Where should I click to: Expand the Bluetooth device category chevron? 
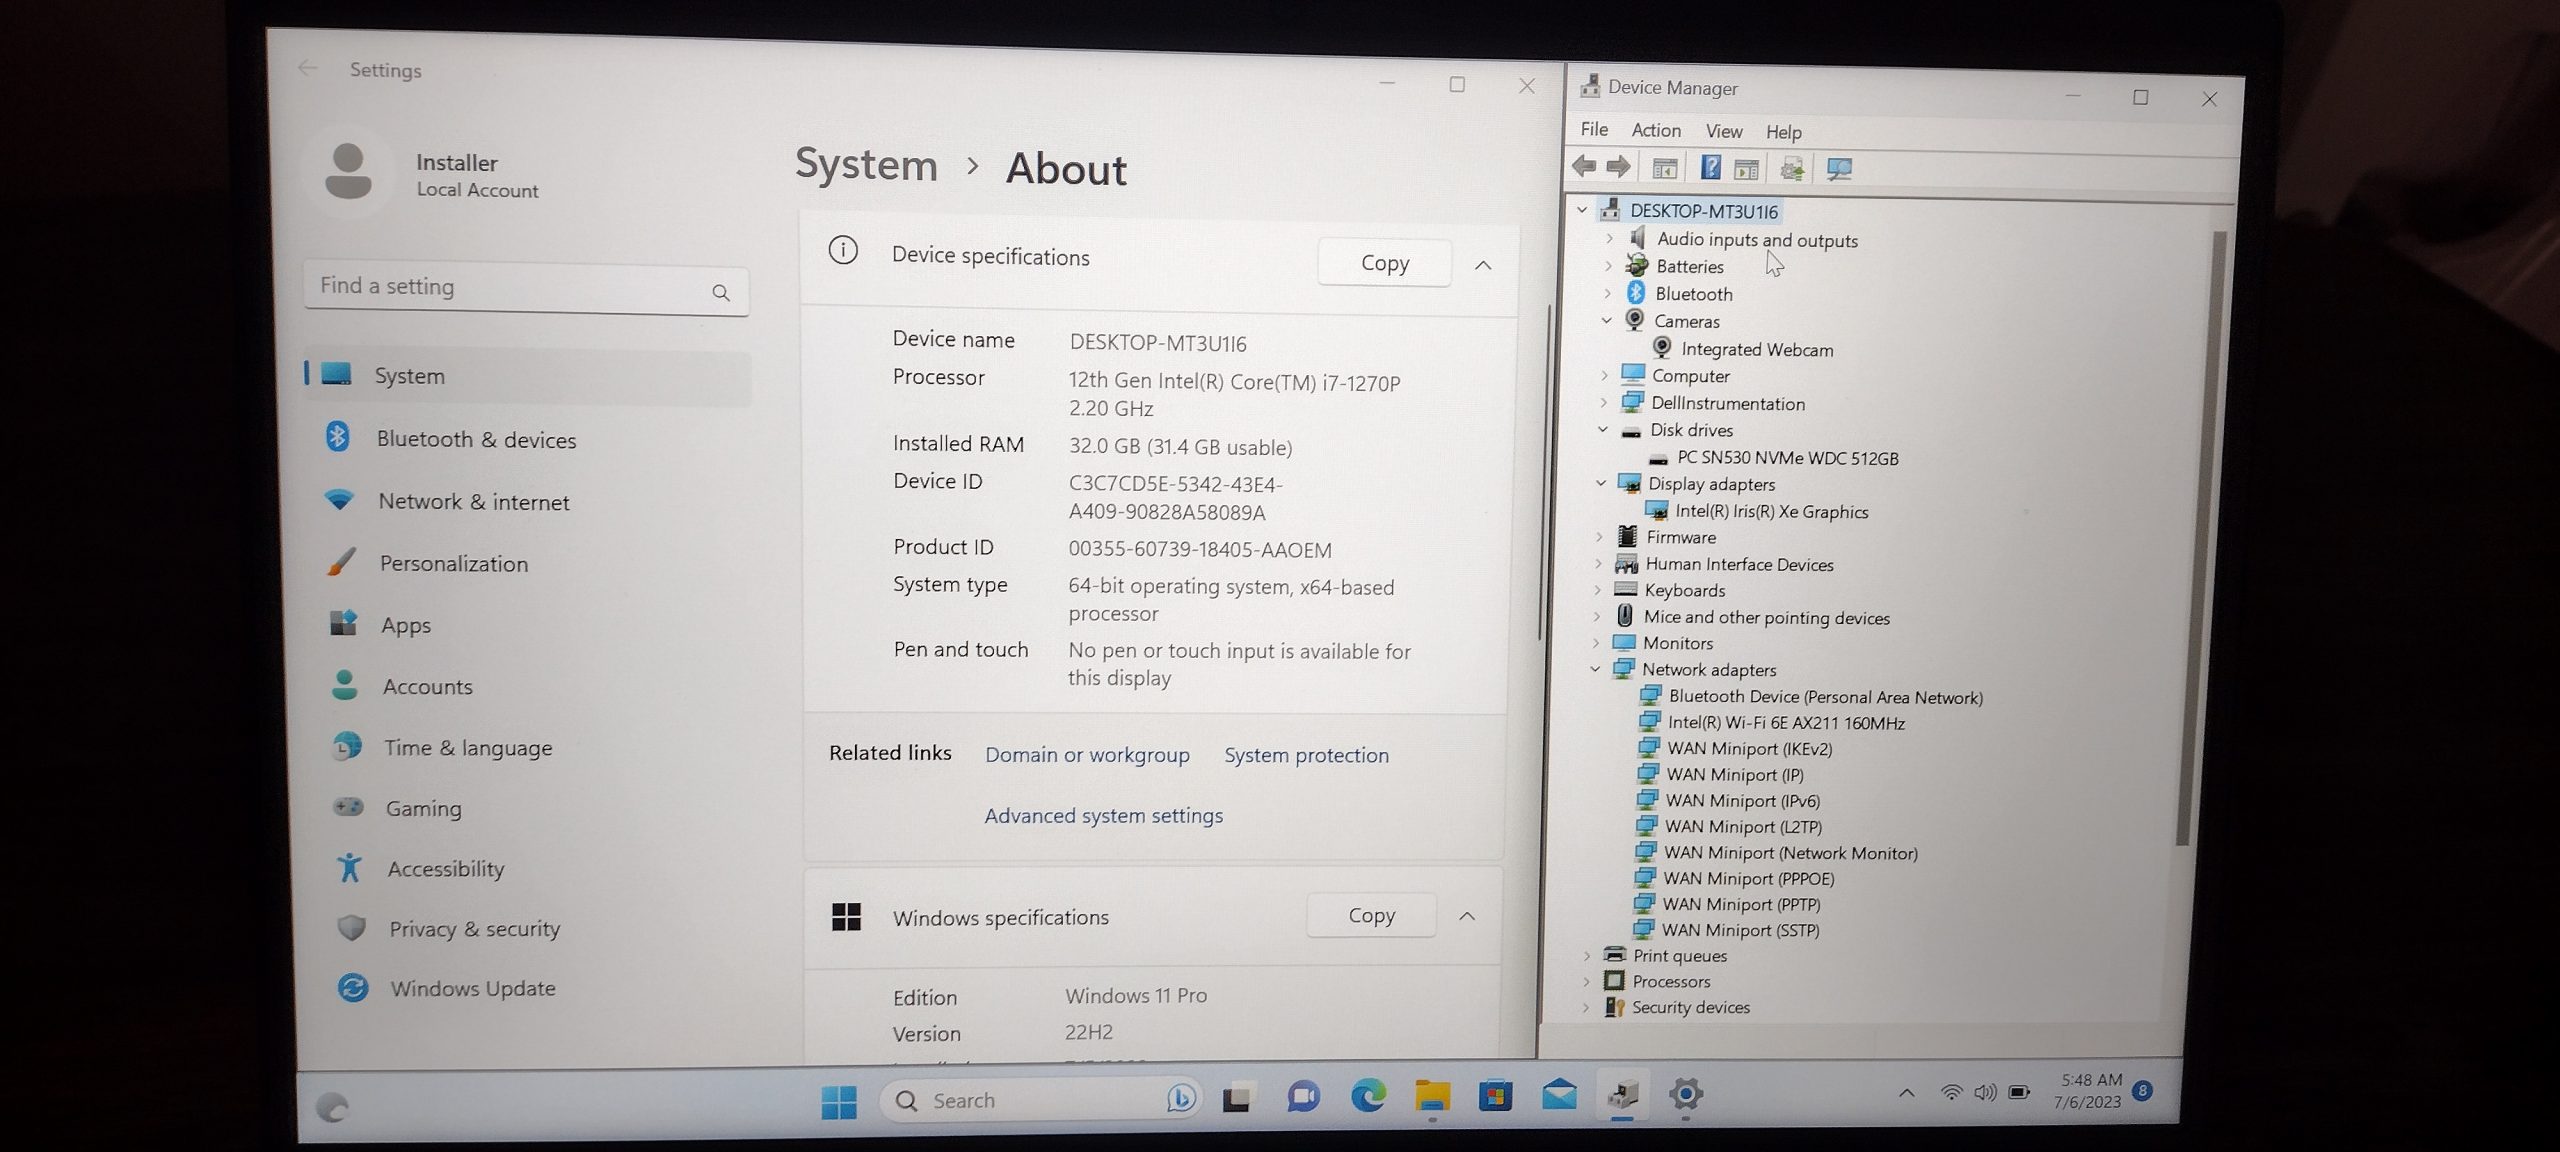[1607, 293]
